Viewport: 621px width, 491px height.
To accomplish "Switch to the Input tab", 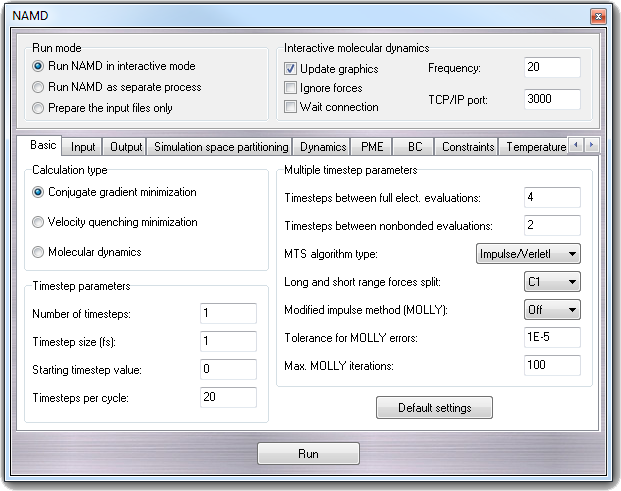I will pyautogui.click(x=83, y=147).
